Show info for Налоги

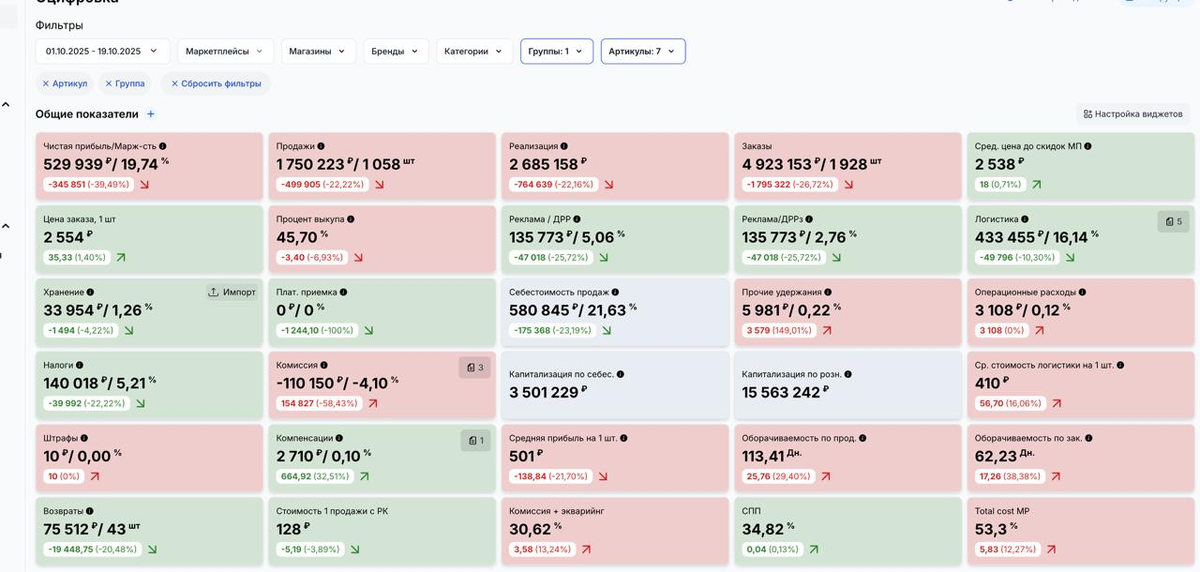tap(79, 365)
